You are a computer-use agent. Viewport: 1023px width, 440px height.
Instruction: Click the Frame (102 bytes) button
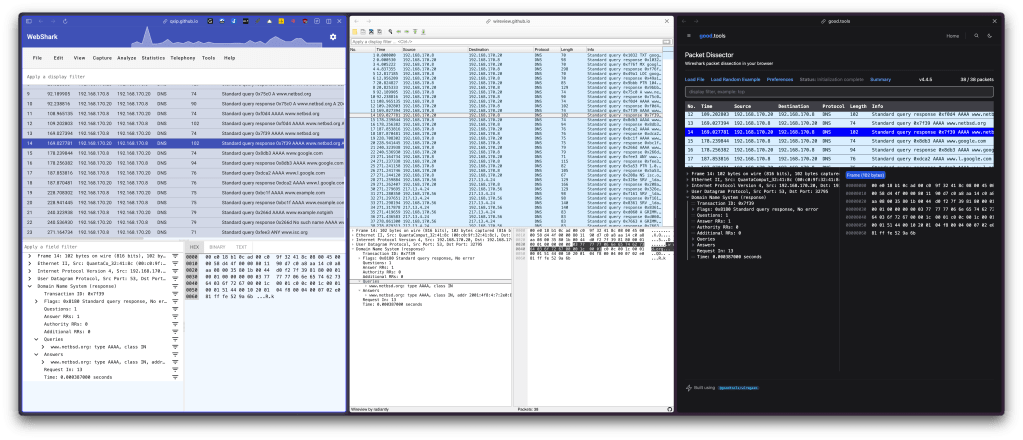point(866,174)
